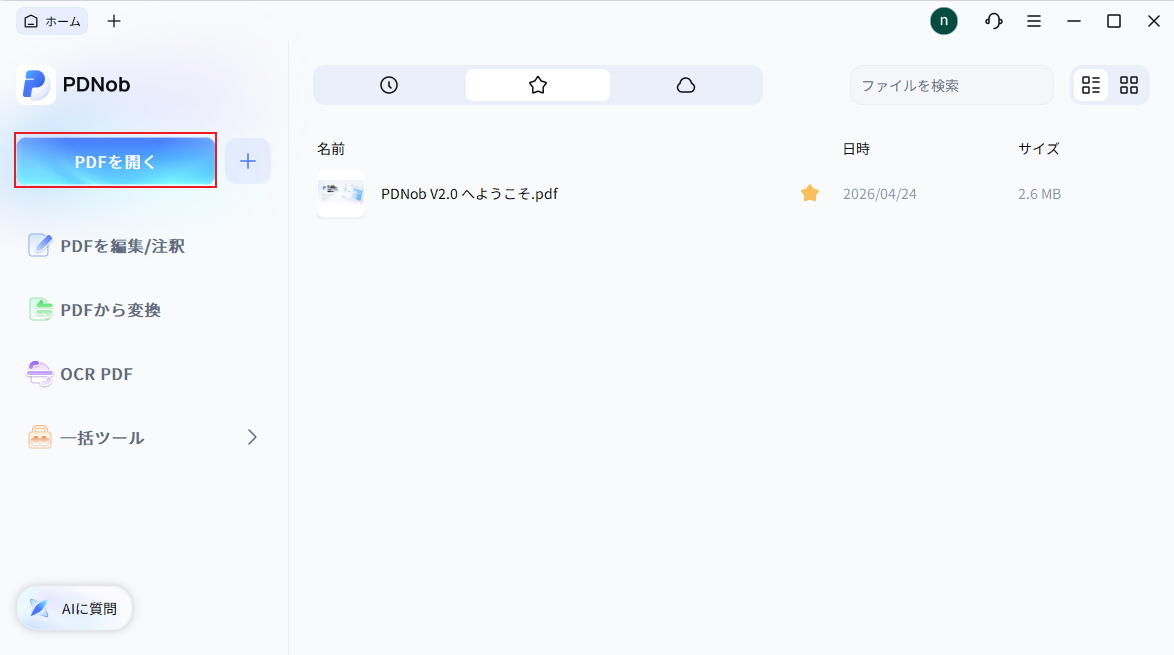
Task: Click the 名前 column header
Action: (331, 149)
